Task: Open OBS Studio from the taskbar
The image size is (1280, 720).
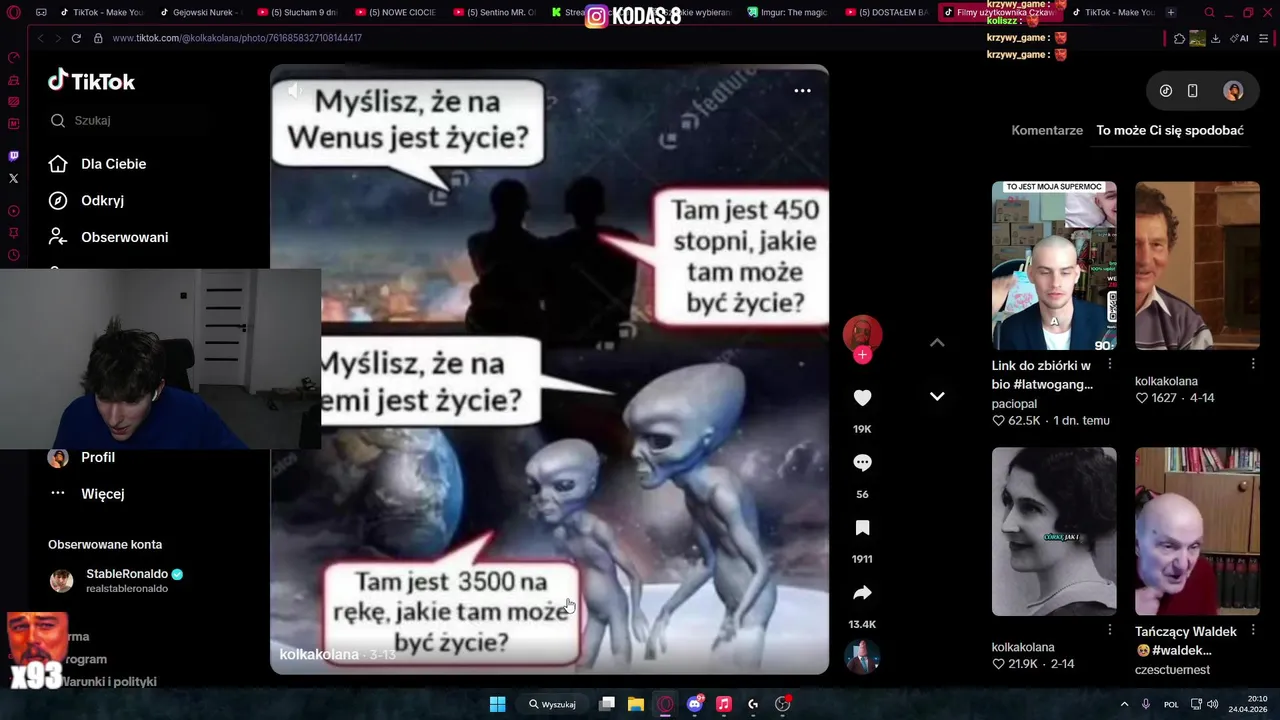Action: pyautogui.click(x=783, y=704)
